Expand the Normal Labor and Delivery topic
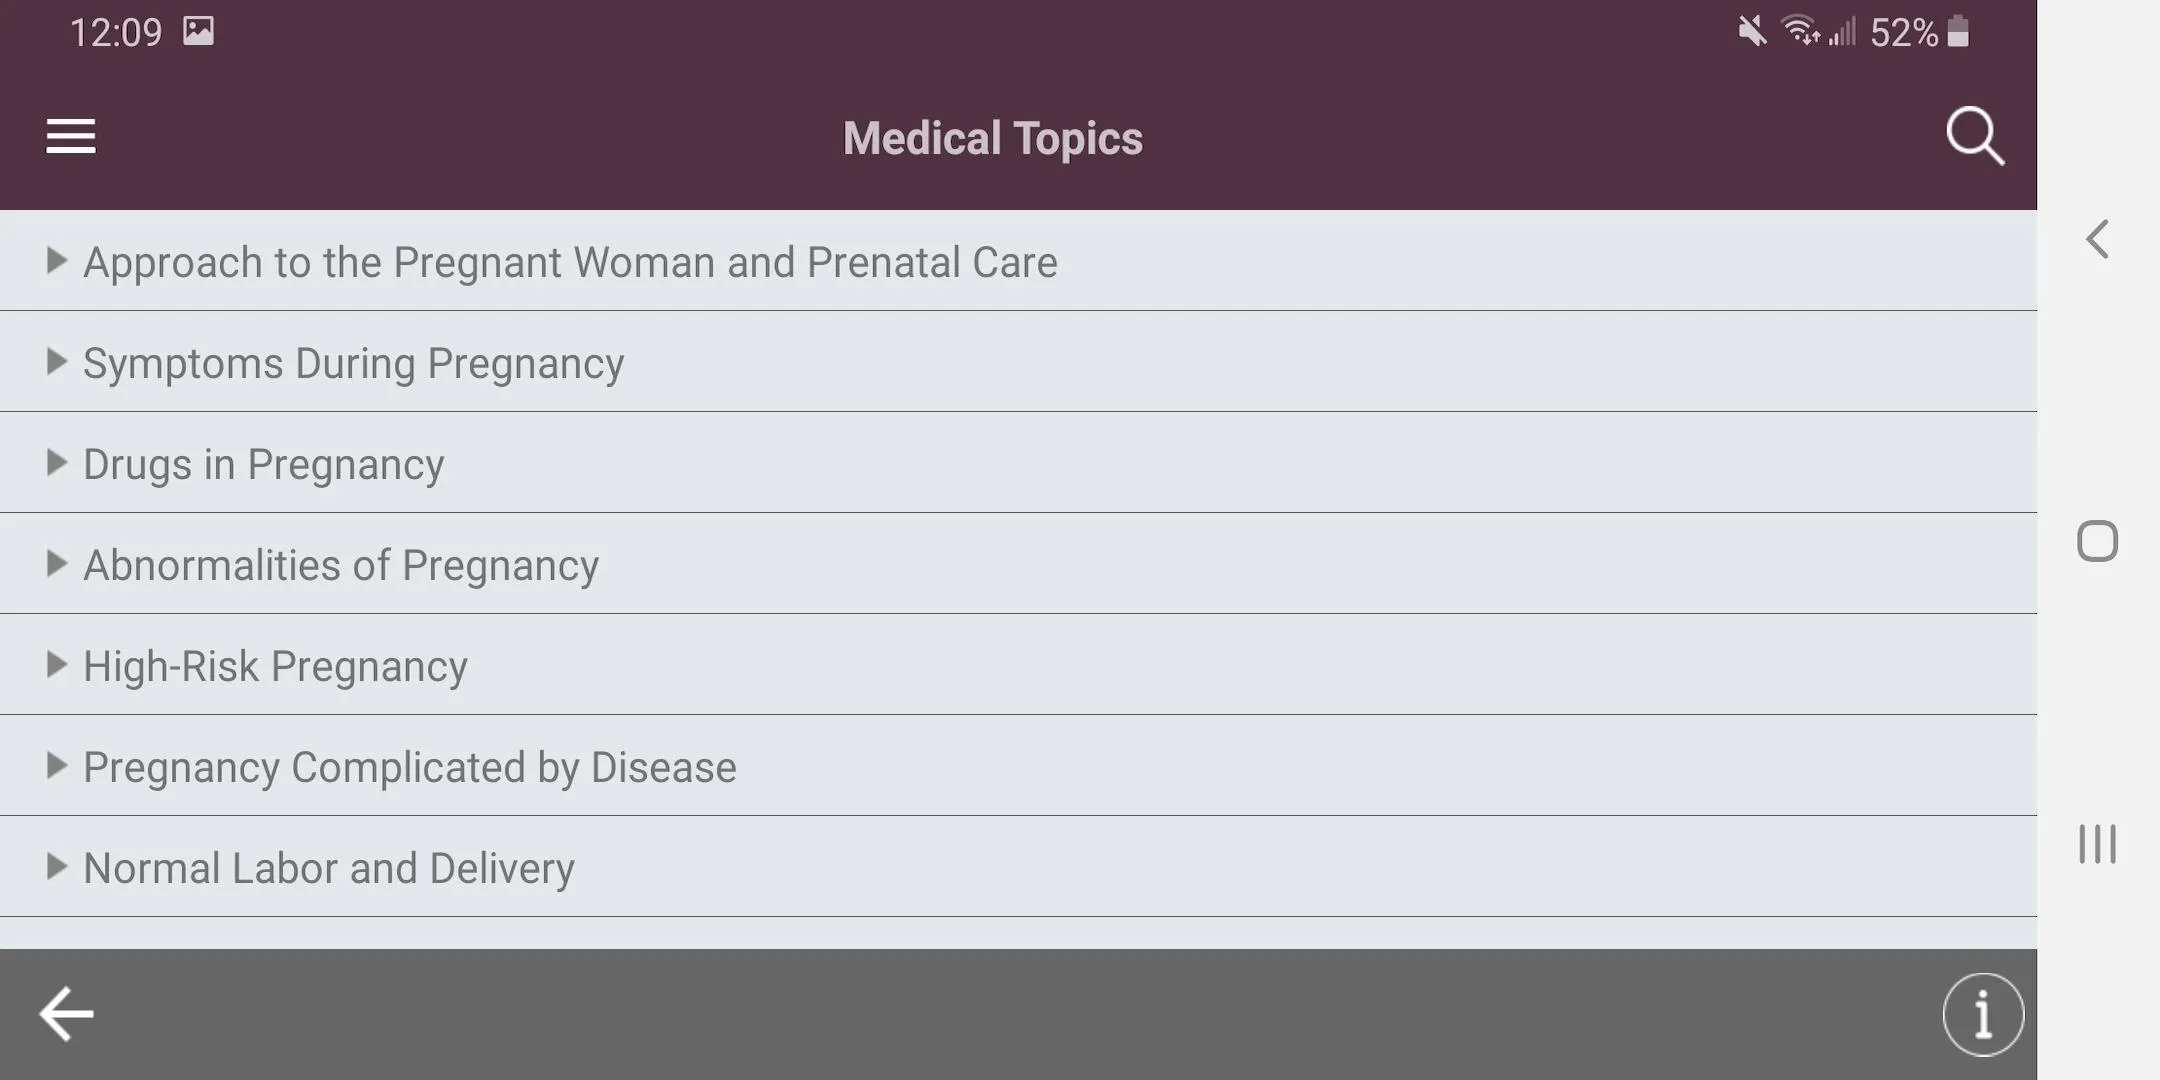The height and width of the screenshot is (1080, 2160). pos(328,866)
